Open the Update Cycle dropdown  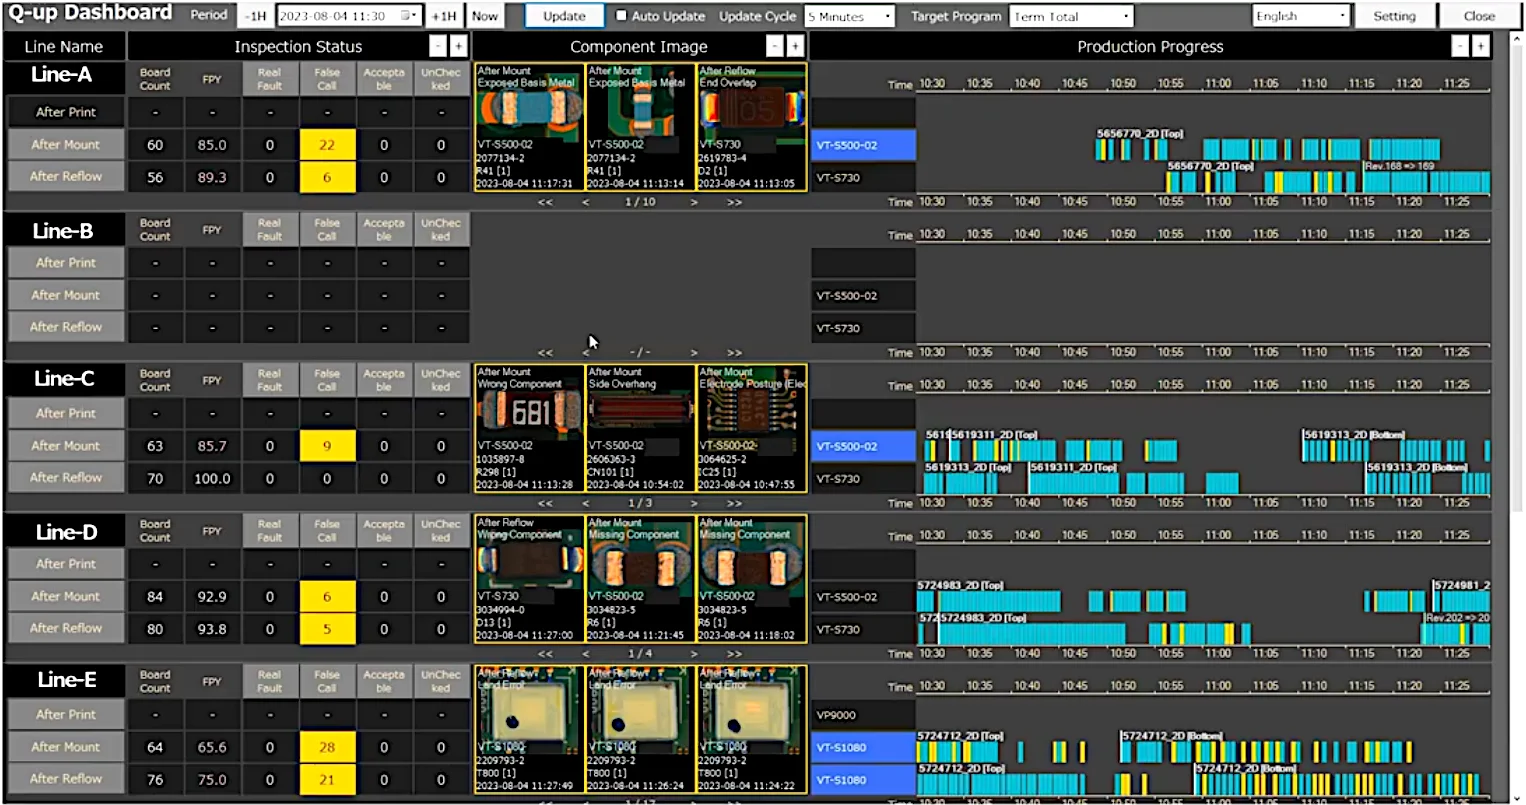click(x=850, y=16)
